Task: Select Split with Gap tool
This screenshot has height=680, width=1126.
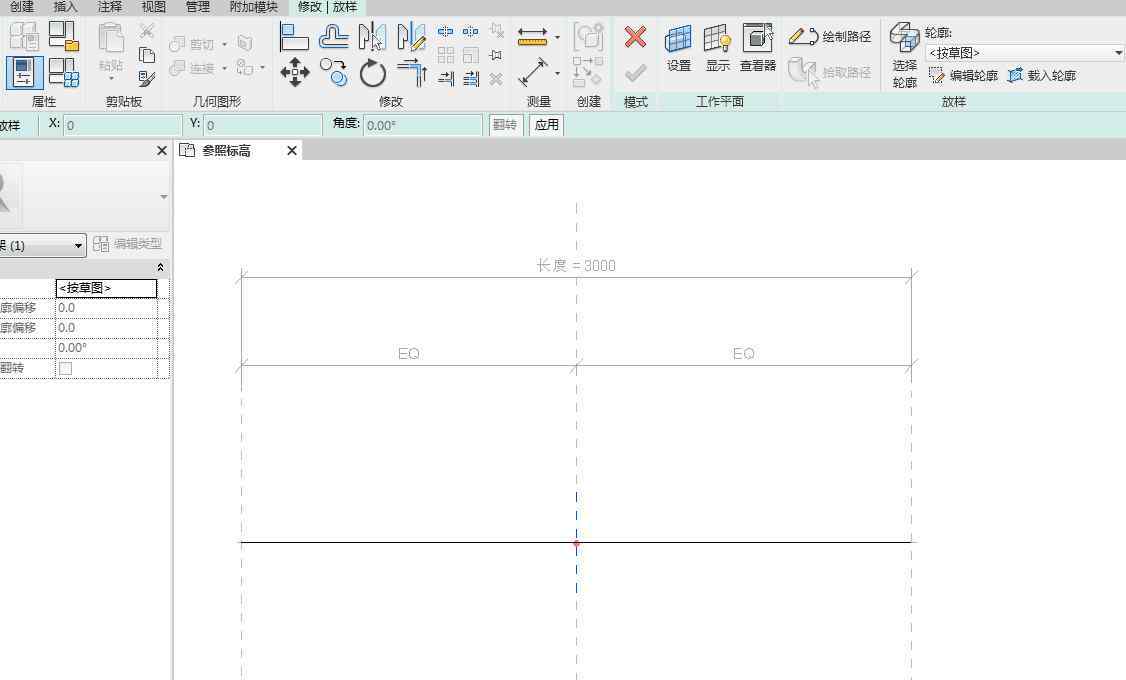Action: (x=470, y=31)
